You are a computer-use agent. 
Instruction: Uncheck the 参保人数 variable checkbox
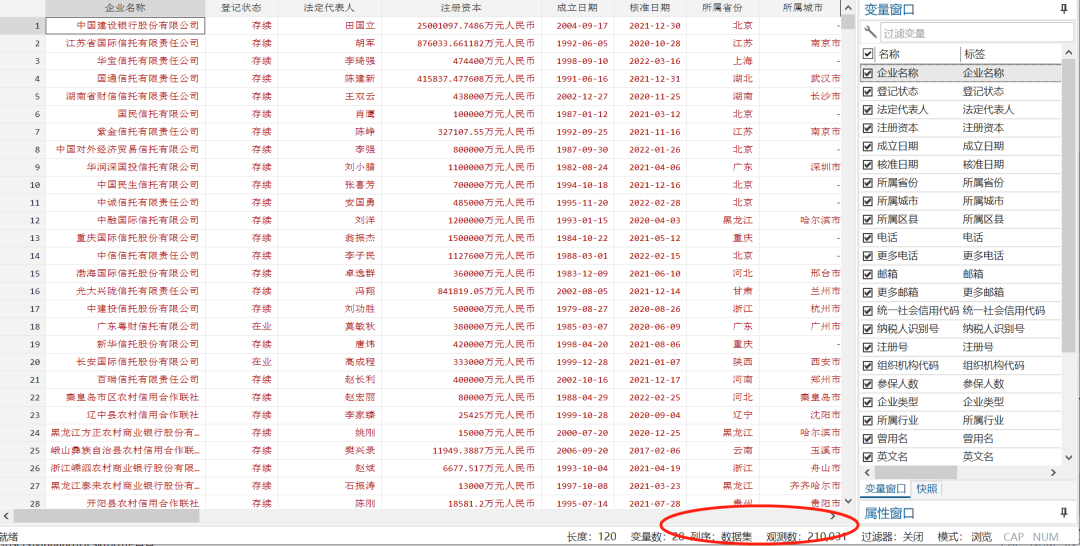coord(868,384)
